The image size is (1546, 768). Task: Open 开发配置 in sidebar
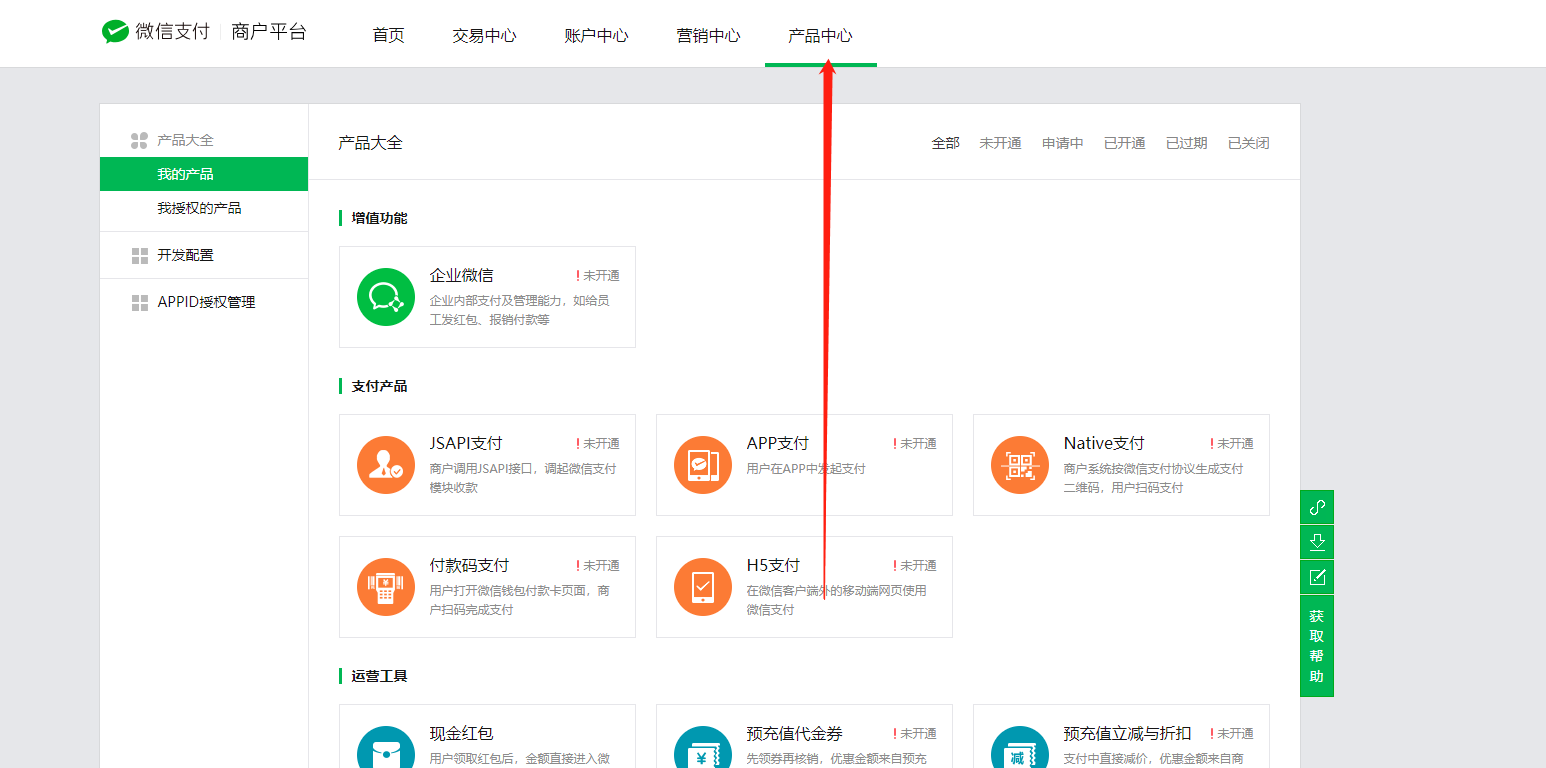[x=185, y=255]
